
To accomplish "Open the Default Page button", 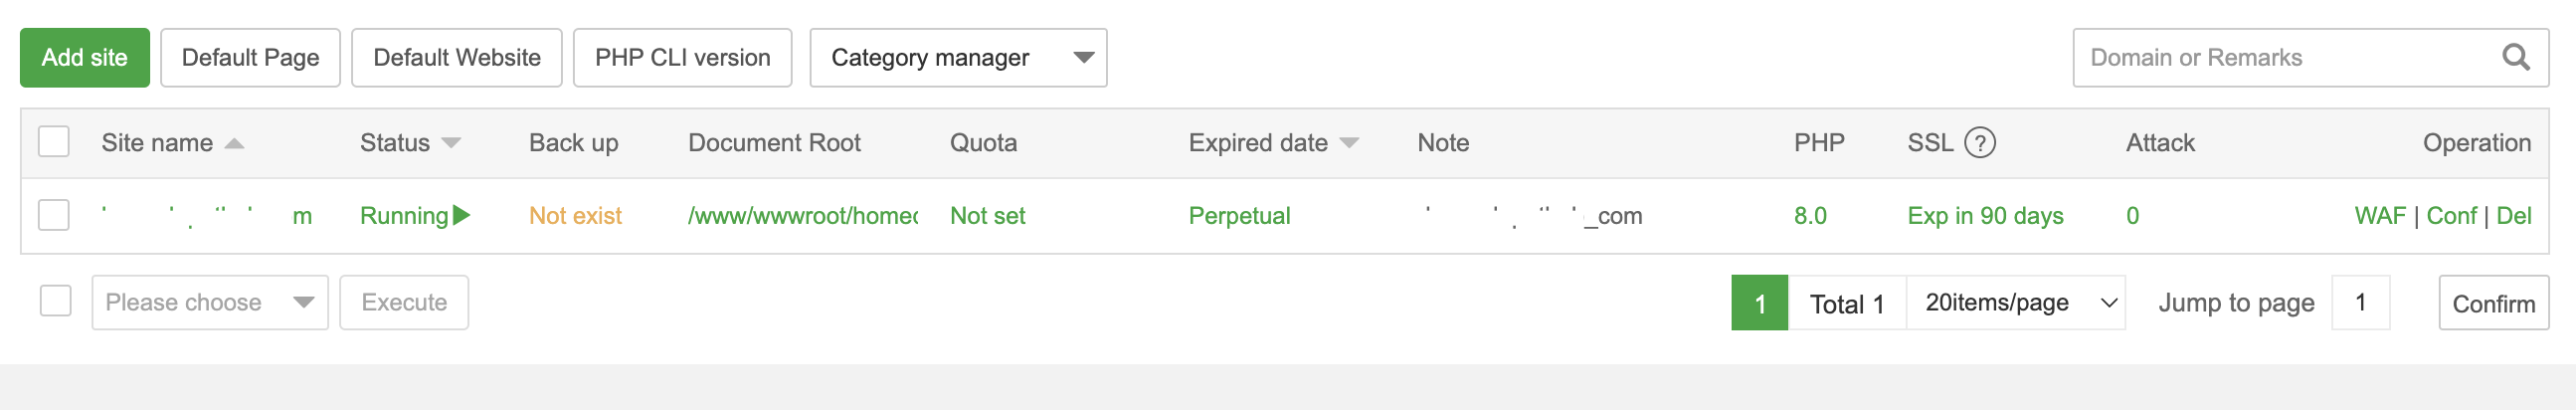I will [250, 58].
